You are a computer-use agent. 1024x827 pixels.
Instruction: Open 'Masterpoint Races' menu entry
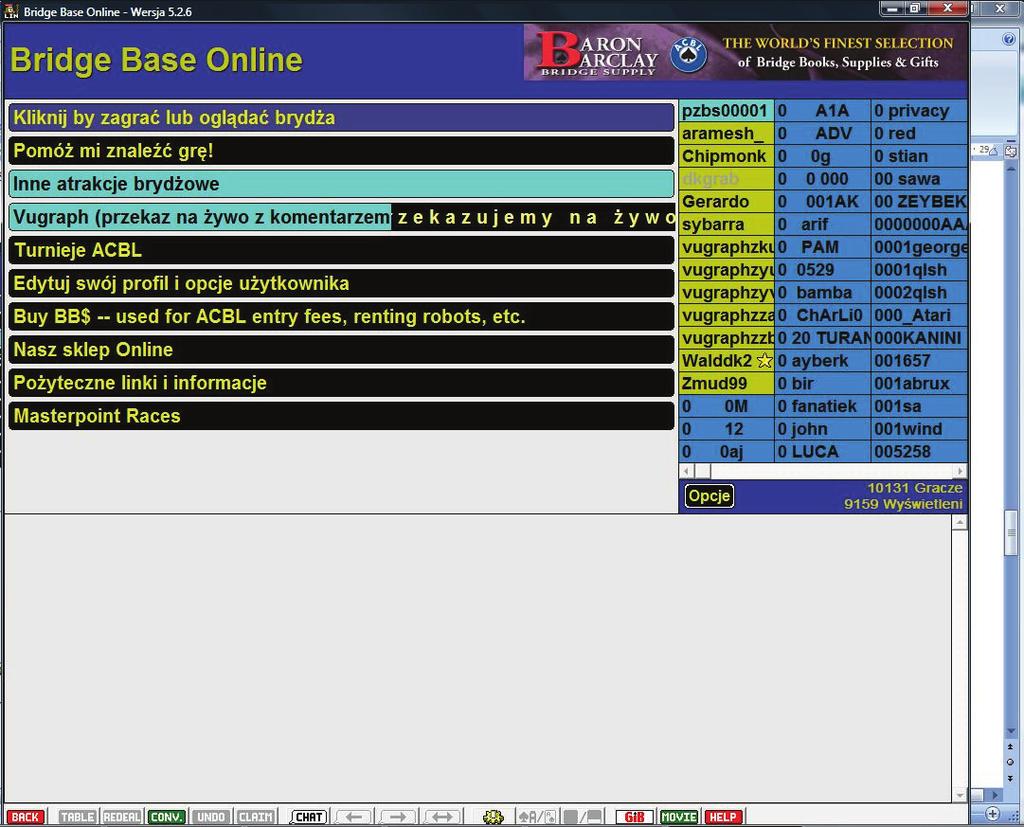pyautogui.click(x=342, y=416)
